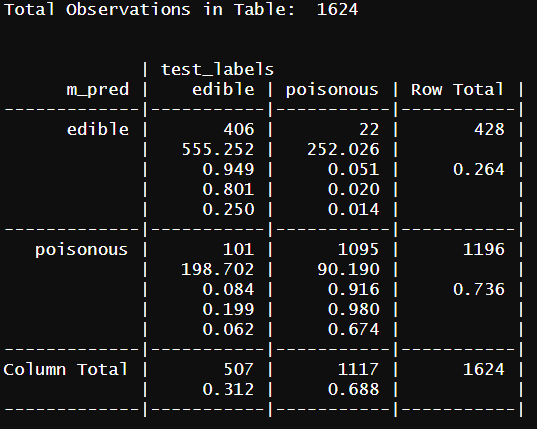Select the column total 507

click(x=239, y=369)
